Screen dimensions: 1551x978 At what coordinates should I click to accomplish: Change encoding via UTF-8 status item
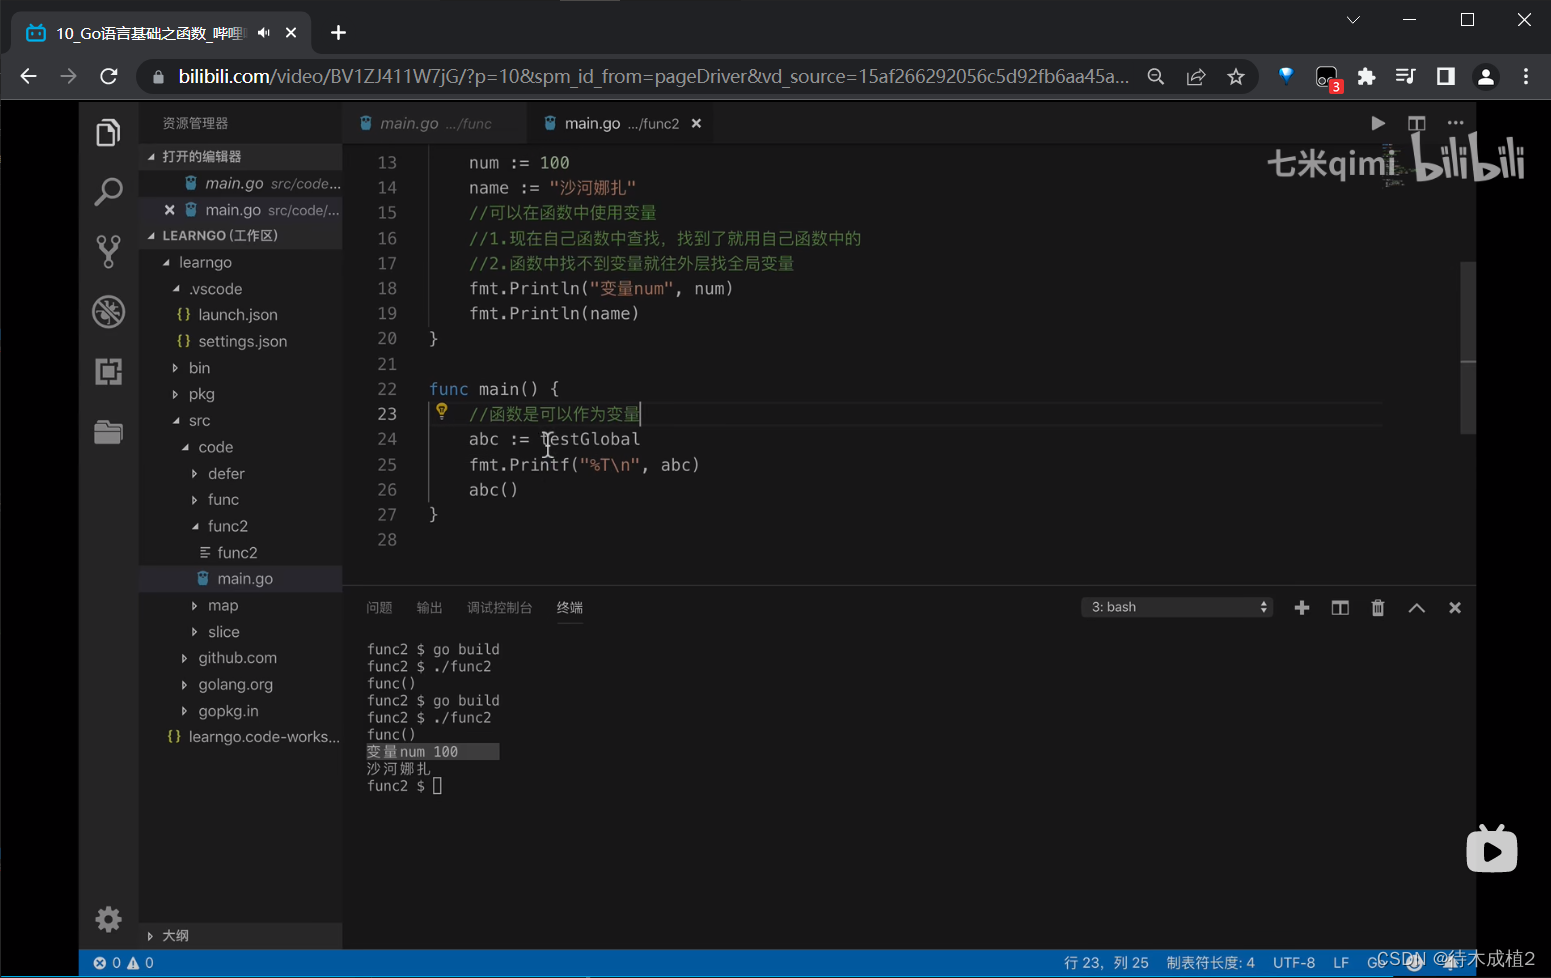click(x=1294, y=963)
